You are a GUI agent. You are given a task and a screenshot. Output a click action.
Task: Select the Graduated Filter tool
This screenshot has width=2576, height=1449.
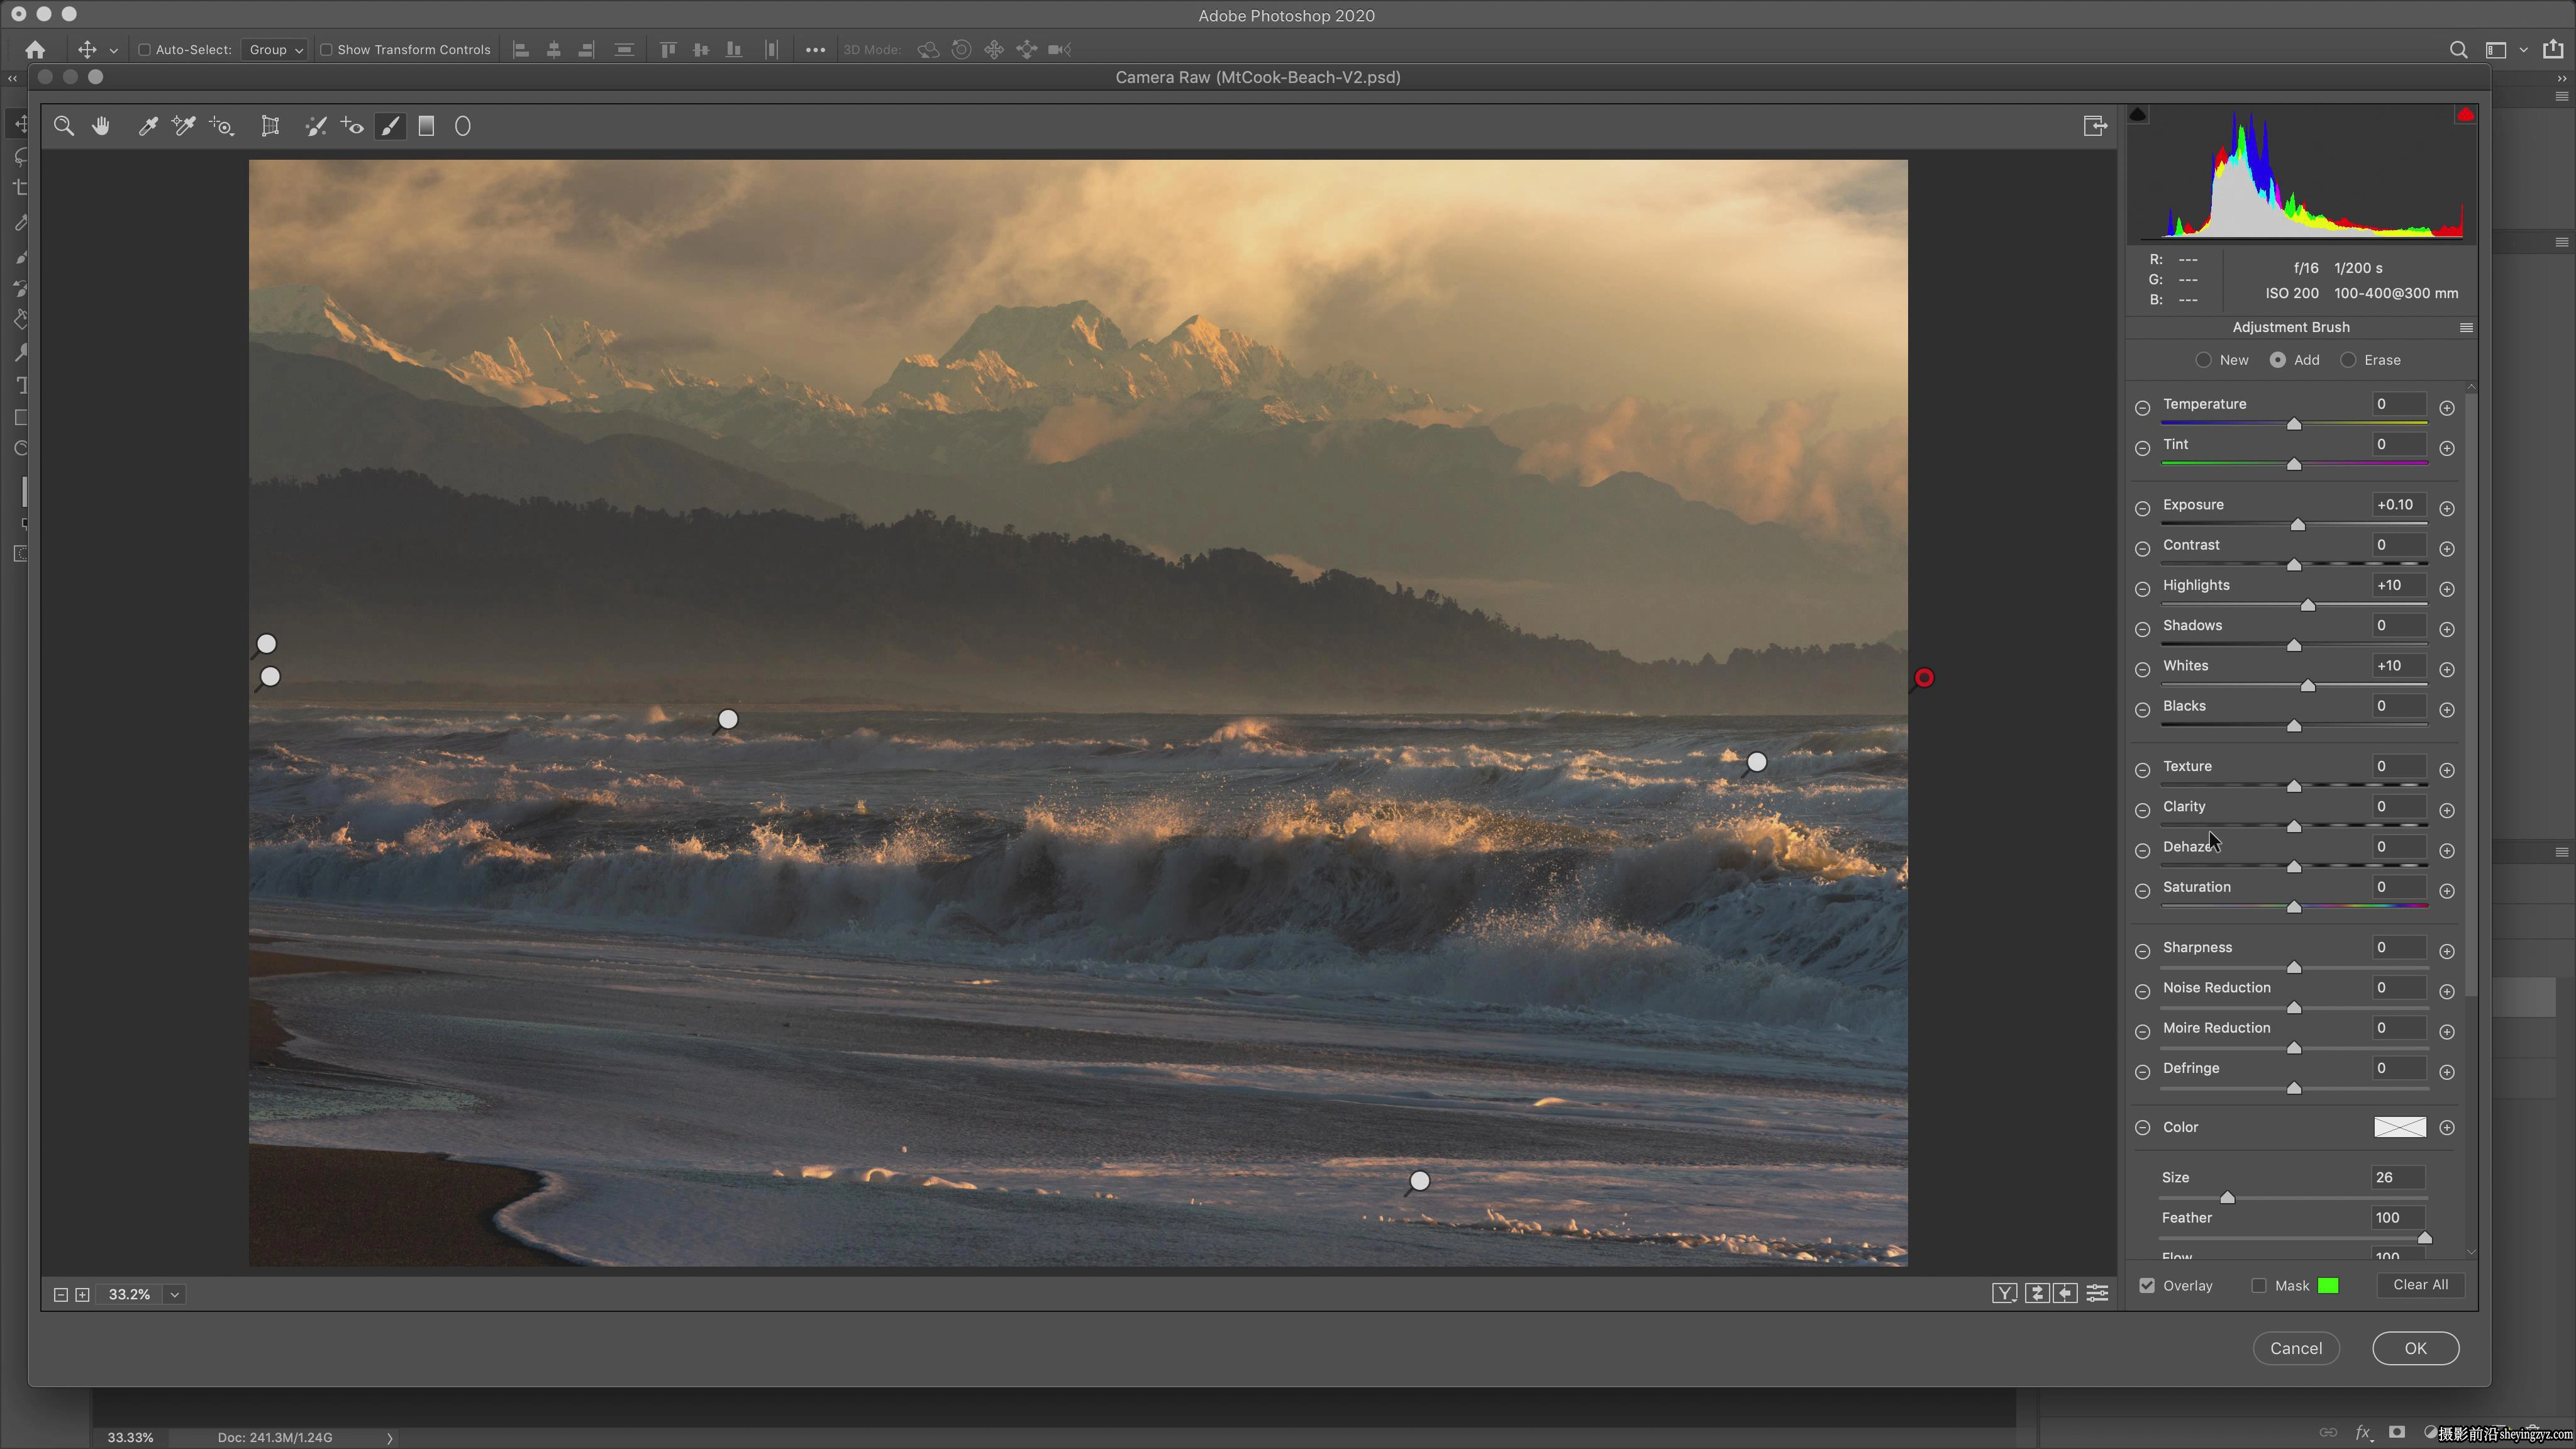click(426, 126)
